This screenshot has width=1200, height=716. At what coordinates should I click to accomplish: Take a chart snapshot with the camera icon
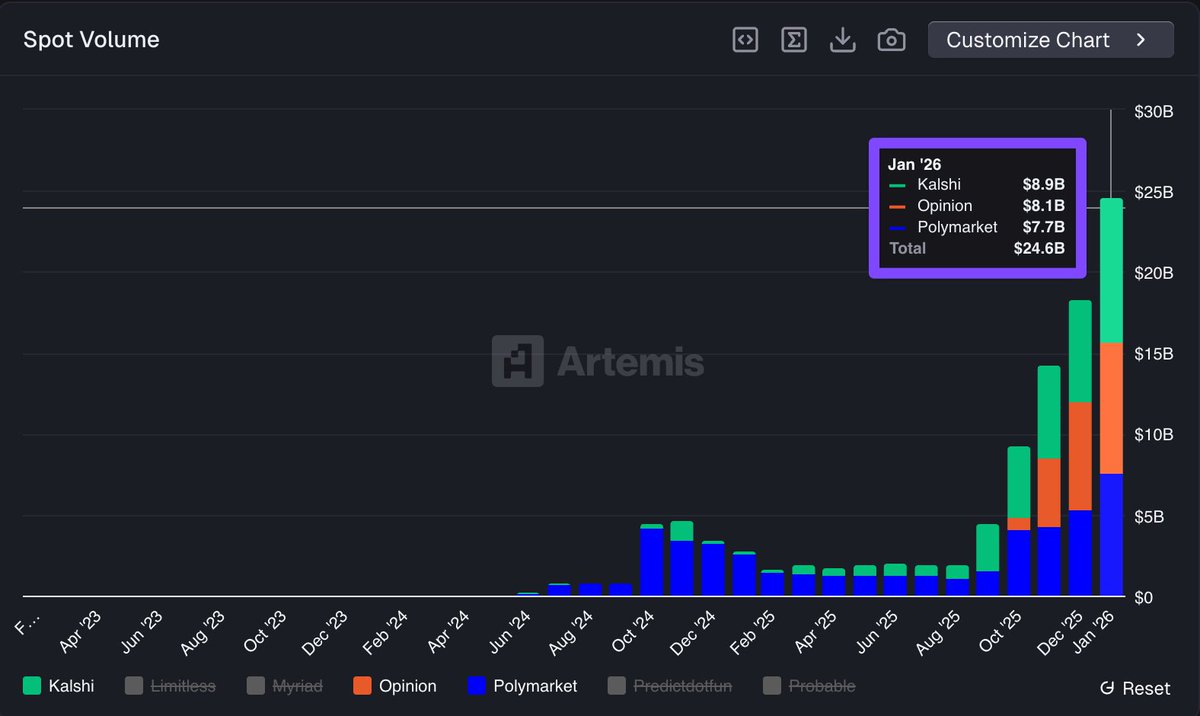pos(891,40)
